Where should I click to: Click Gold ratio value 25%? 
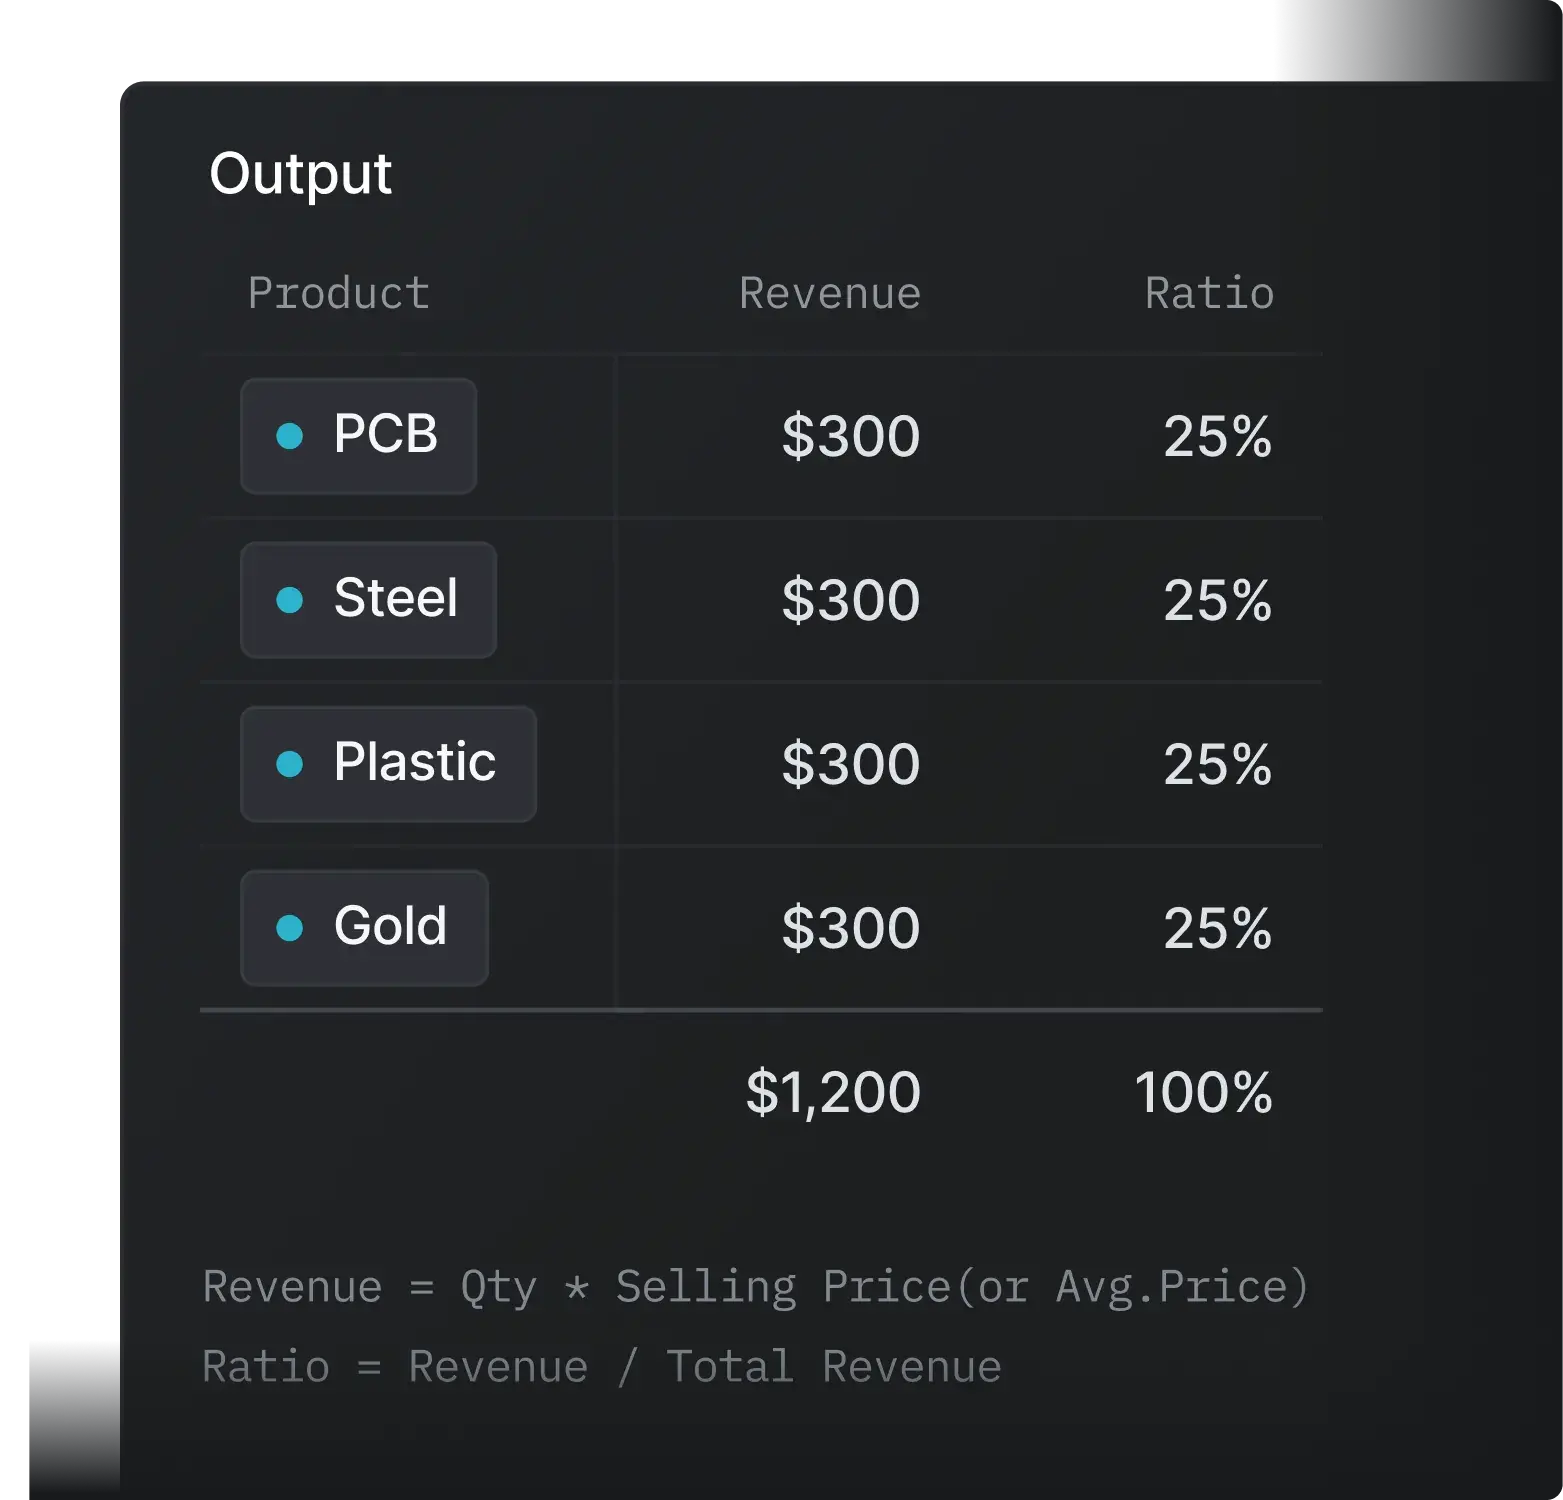(1218, 928)
